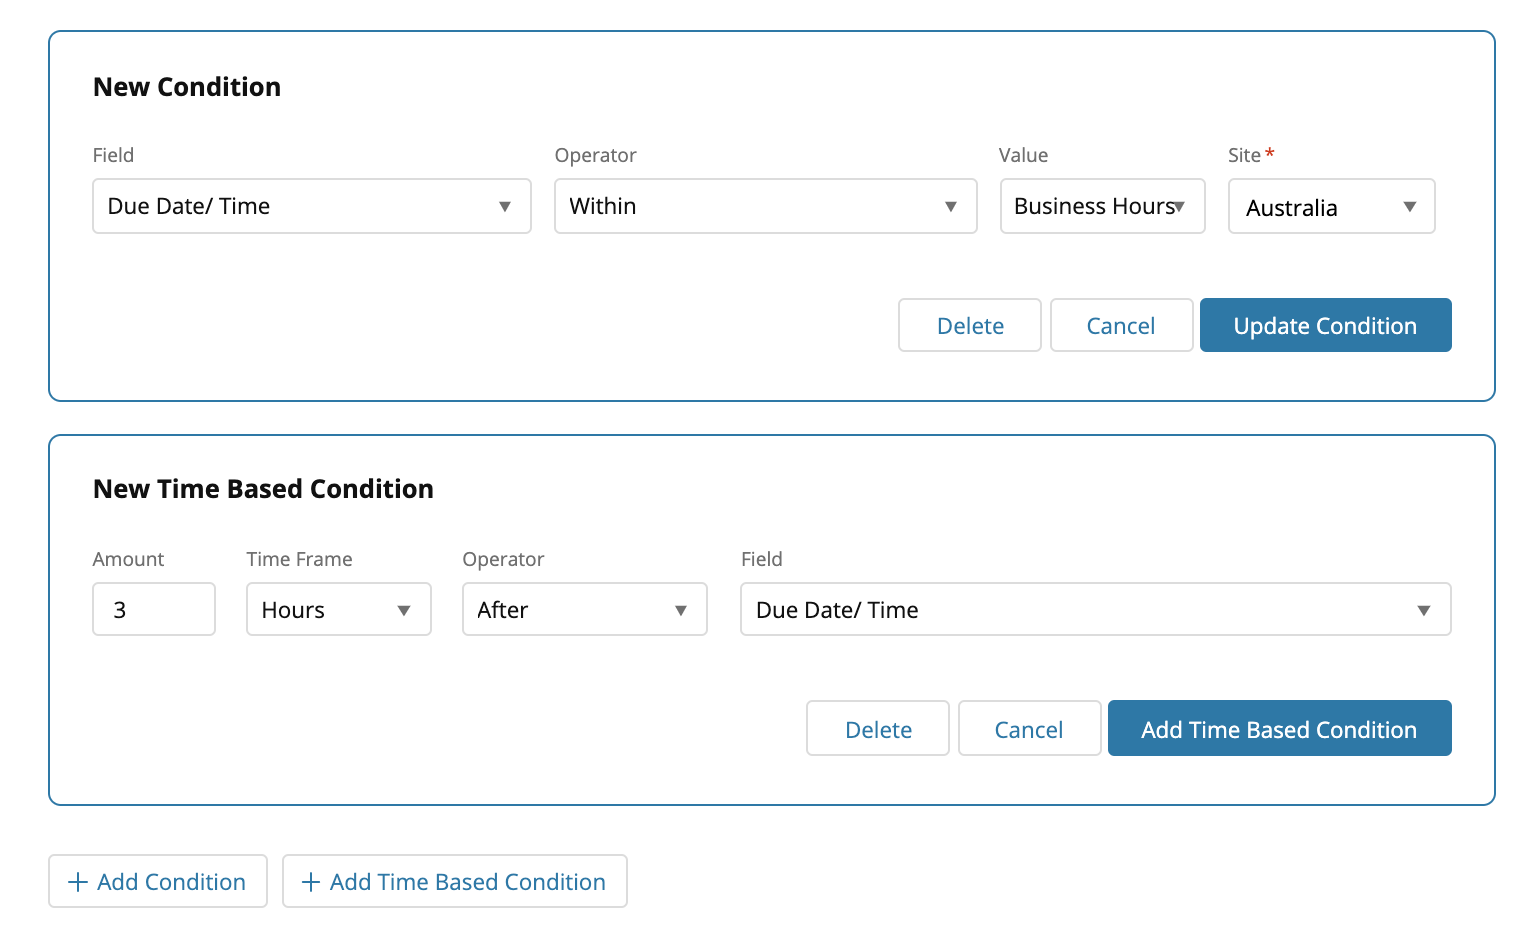Screen dimensions: 1536x940
Task: Cancel the New Time Based Condition
Action: coord(1029,729)
